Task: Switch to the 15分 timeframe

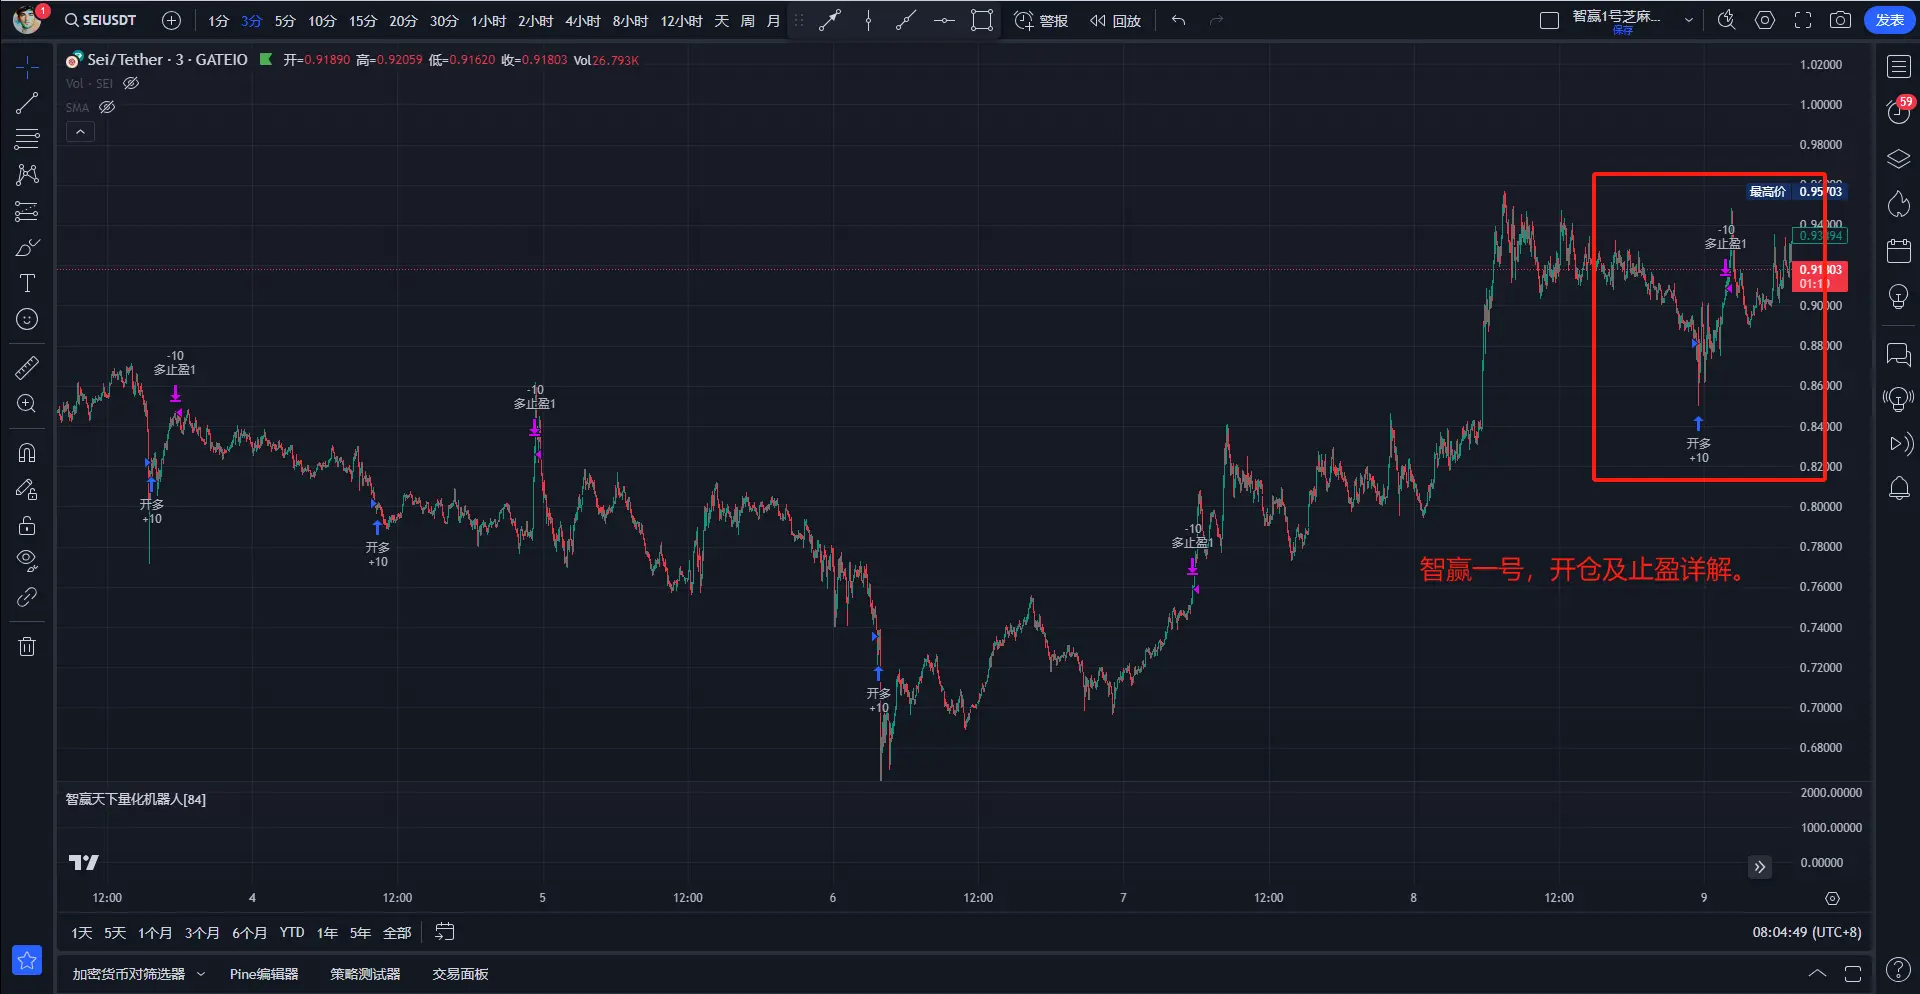Action: coord(363,20)
